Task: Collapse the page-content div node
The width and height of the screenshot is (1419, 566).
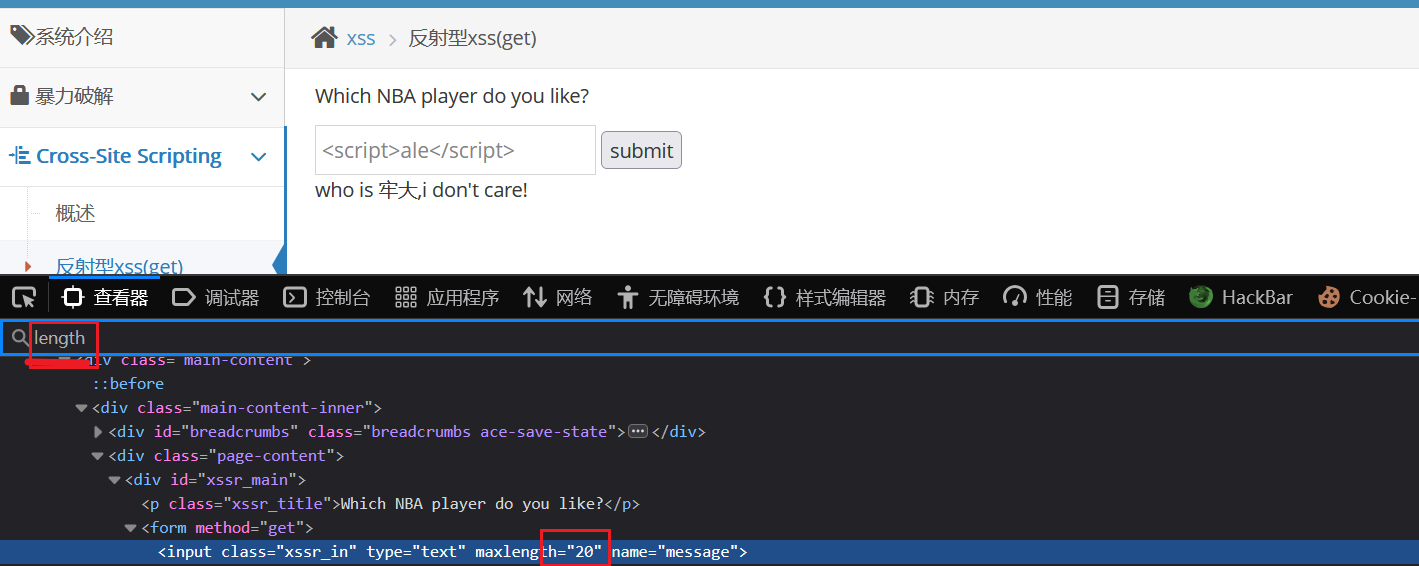Action: (98, 456)
